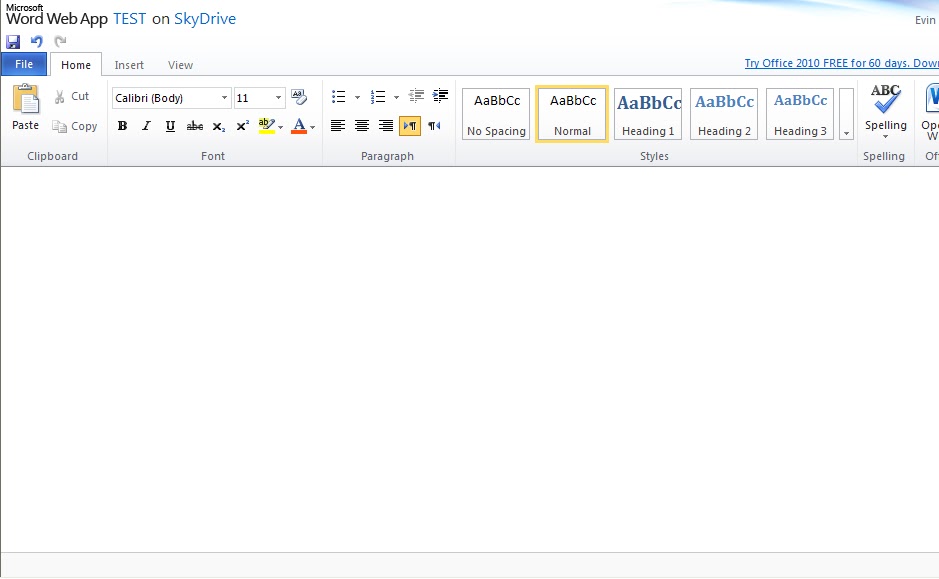Open the File menu
The image size is (939, 579).
click(24, 64)
